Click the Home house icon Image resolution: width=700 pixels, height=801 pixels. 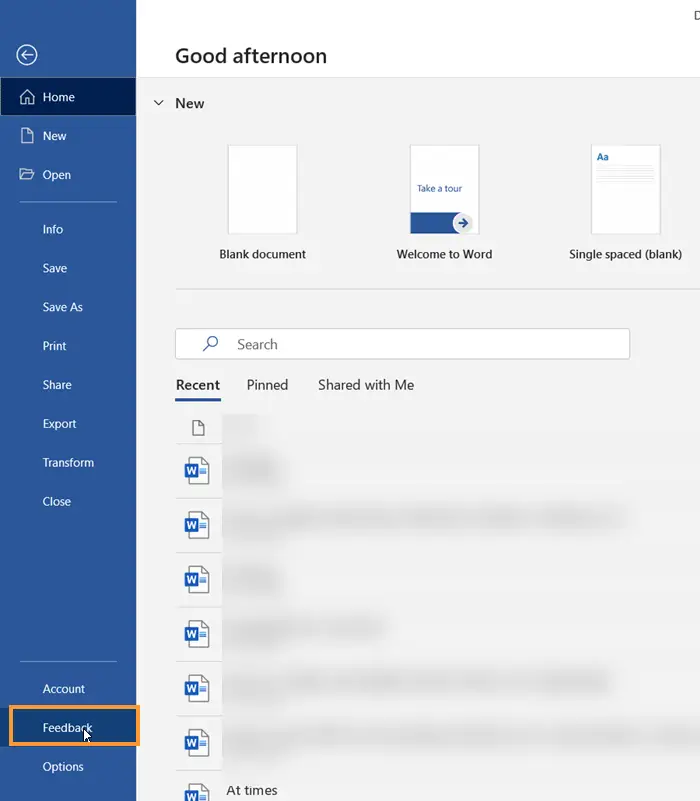coord(27,97)
